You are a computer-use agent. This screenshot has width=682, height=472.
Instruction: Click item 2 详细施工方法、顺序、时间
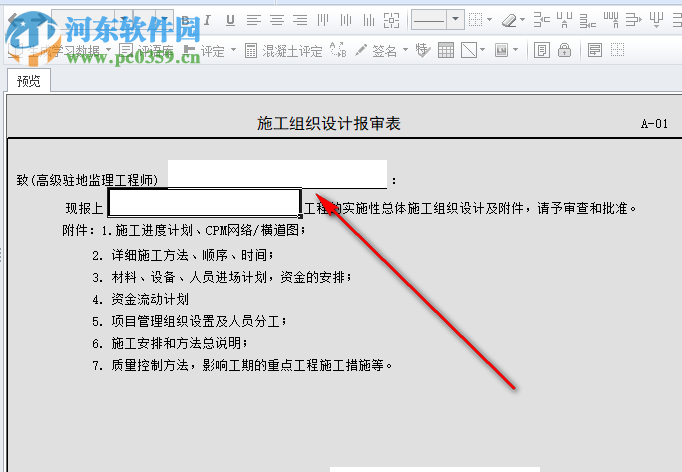[x=183, y=255]
